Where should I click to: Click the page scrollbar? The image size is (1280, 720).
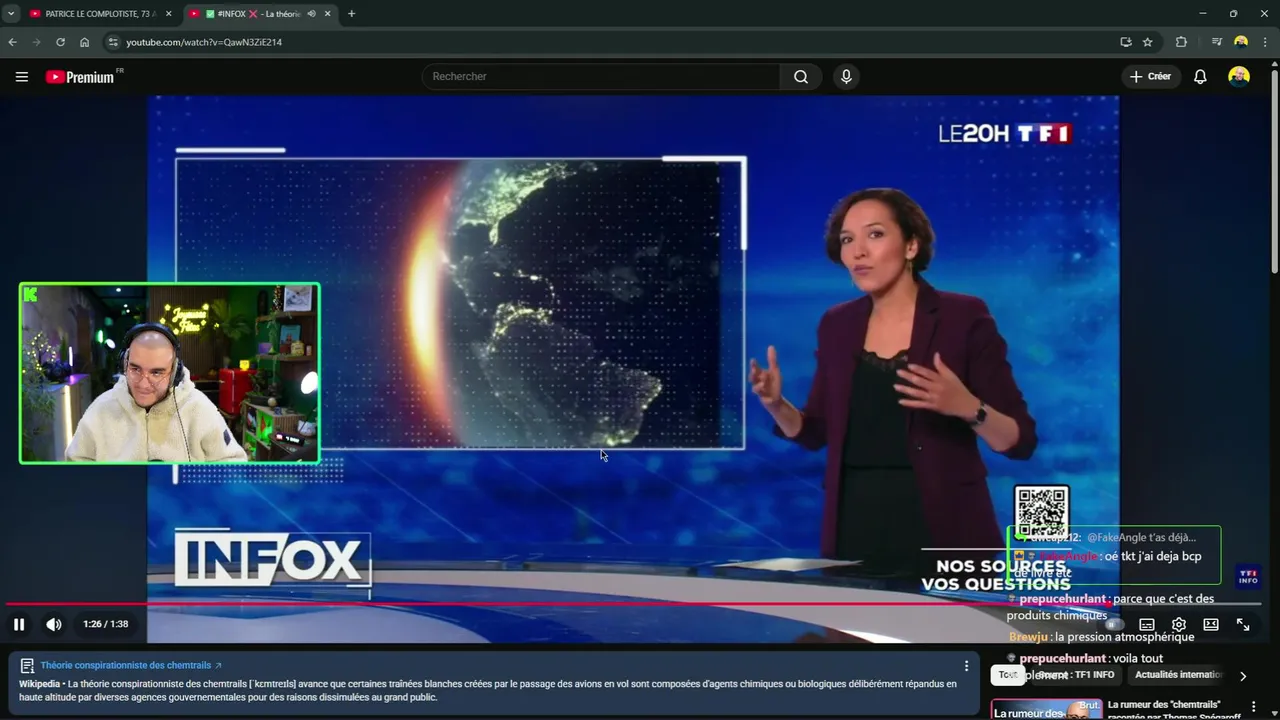point(1274,170)
